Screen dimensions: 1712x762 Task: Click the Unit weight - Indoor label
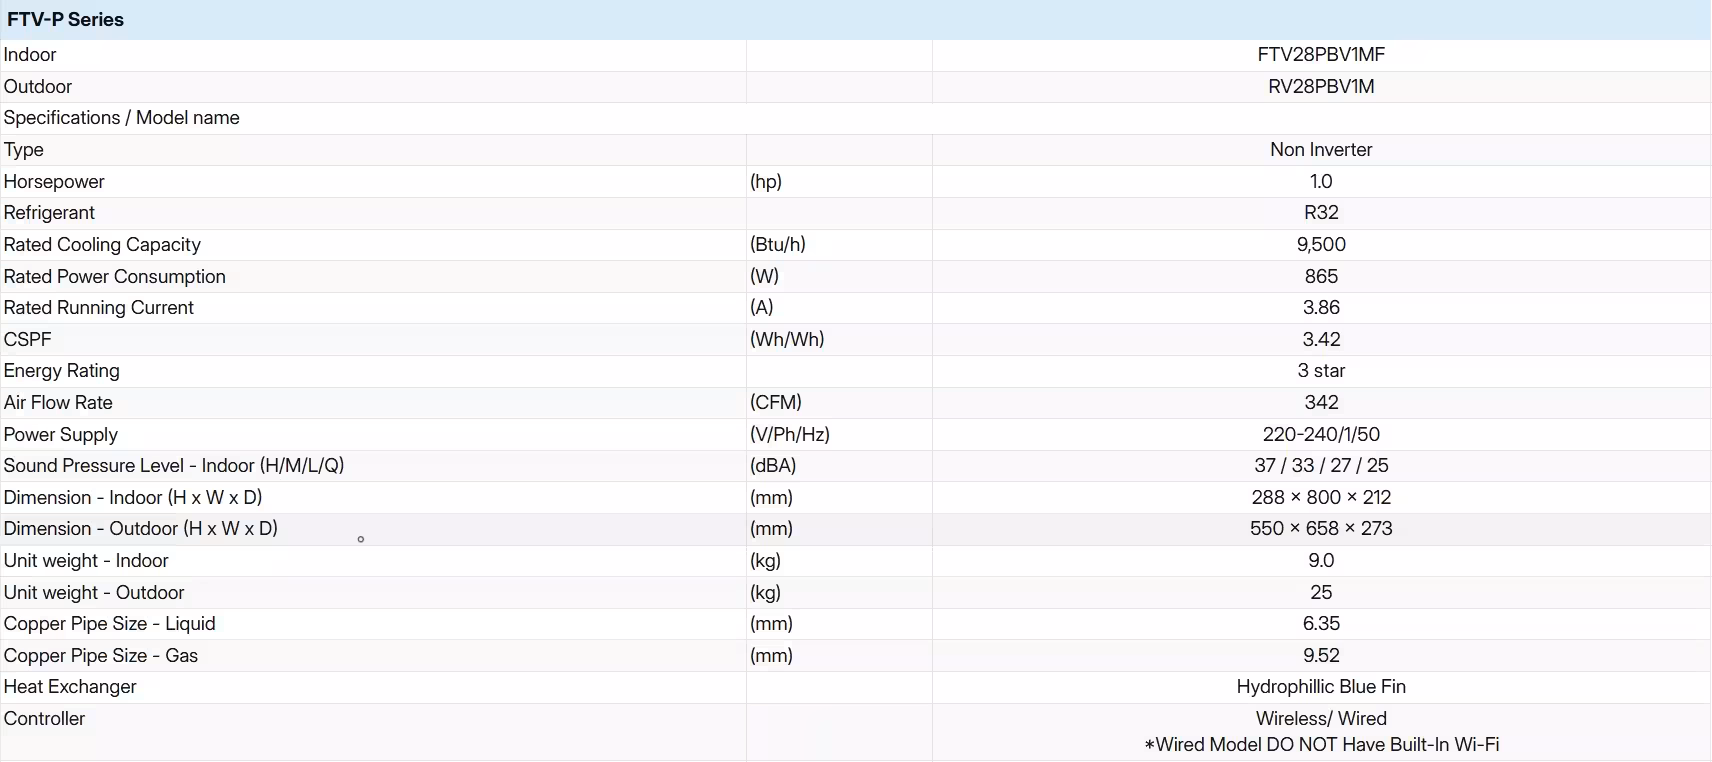pyautogui.click(x=86, y=561)
